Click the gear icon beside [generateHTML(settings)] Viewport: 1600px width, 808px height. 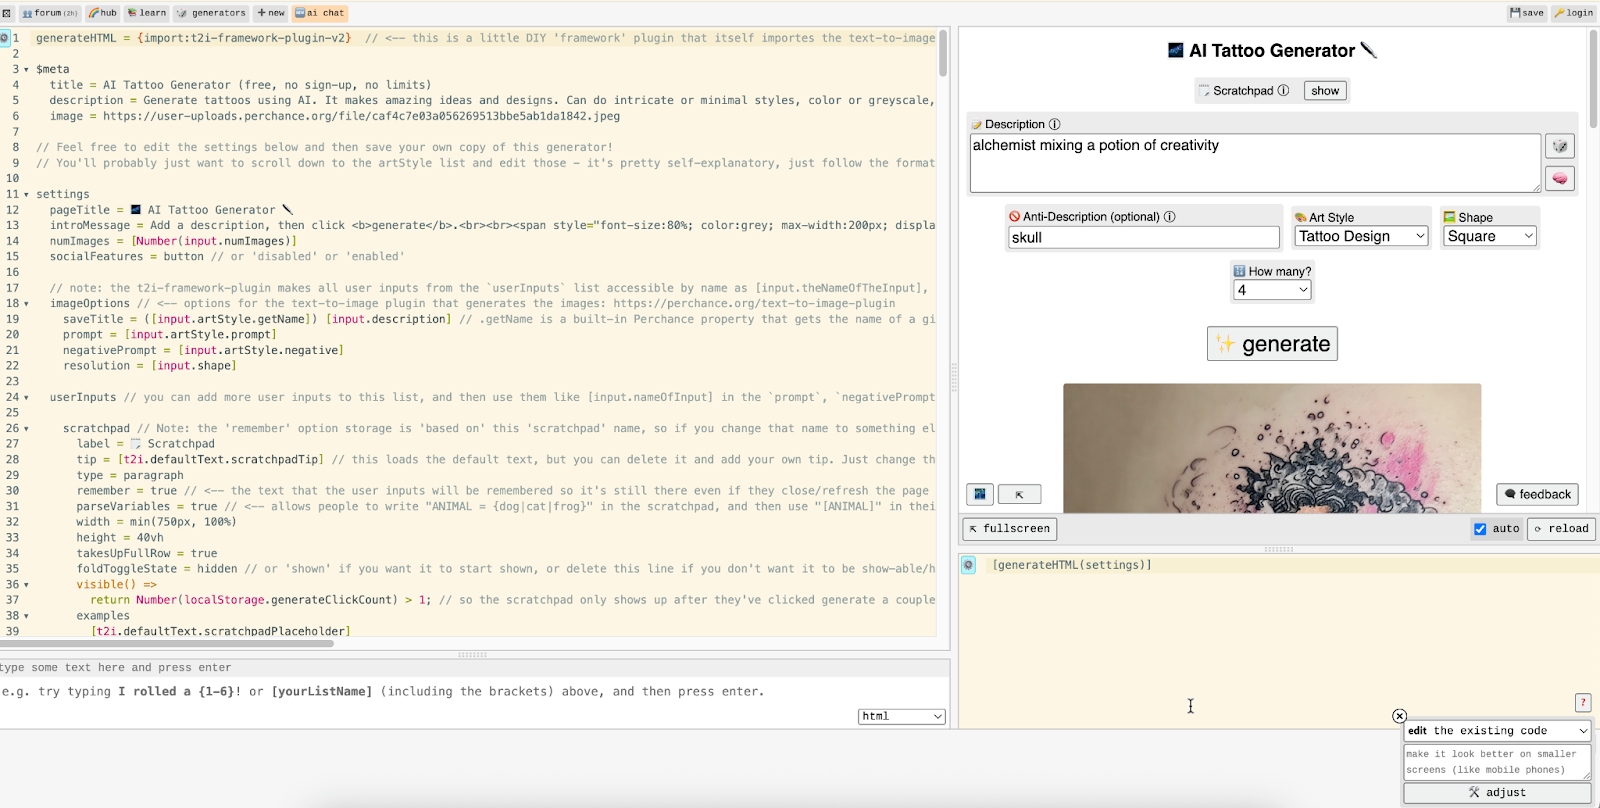pos(968,566)
